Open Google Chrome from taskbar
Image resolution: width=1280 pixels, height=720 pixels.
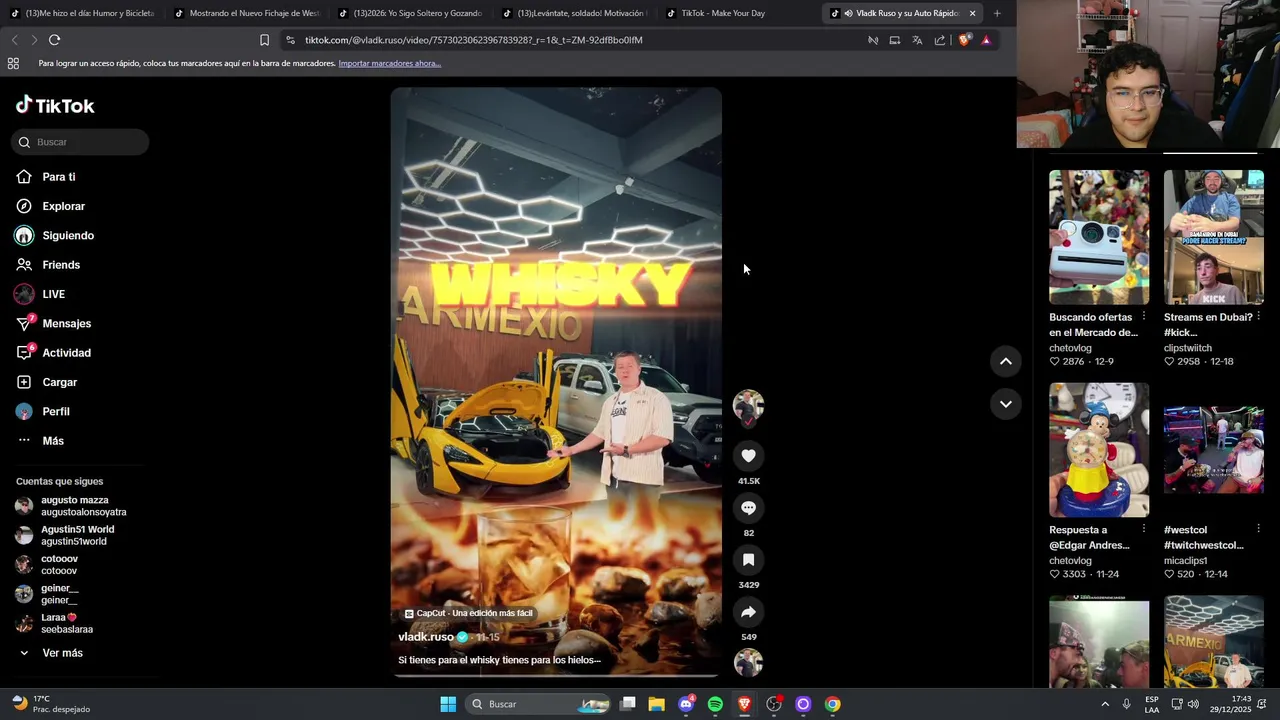[x=832, y=704]
